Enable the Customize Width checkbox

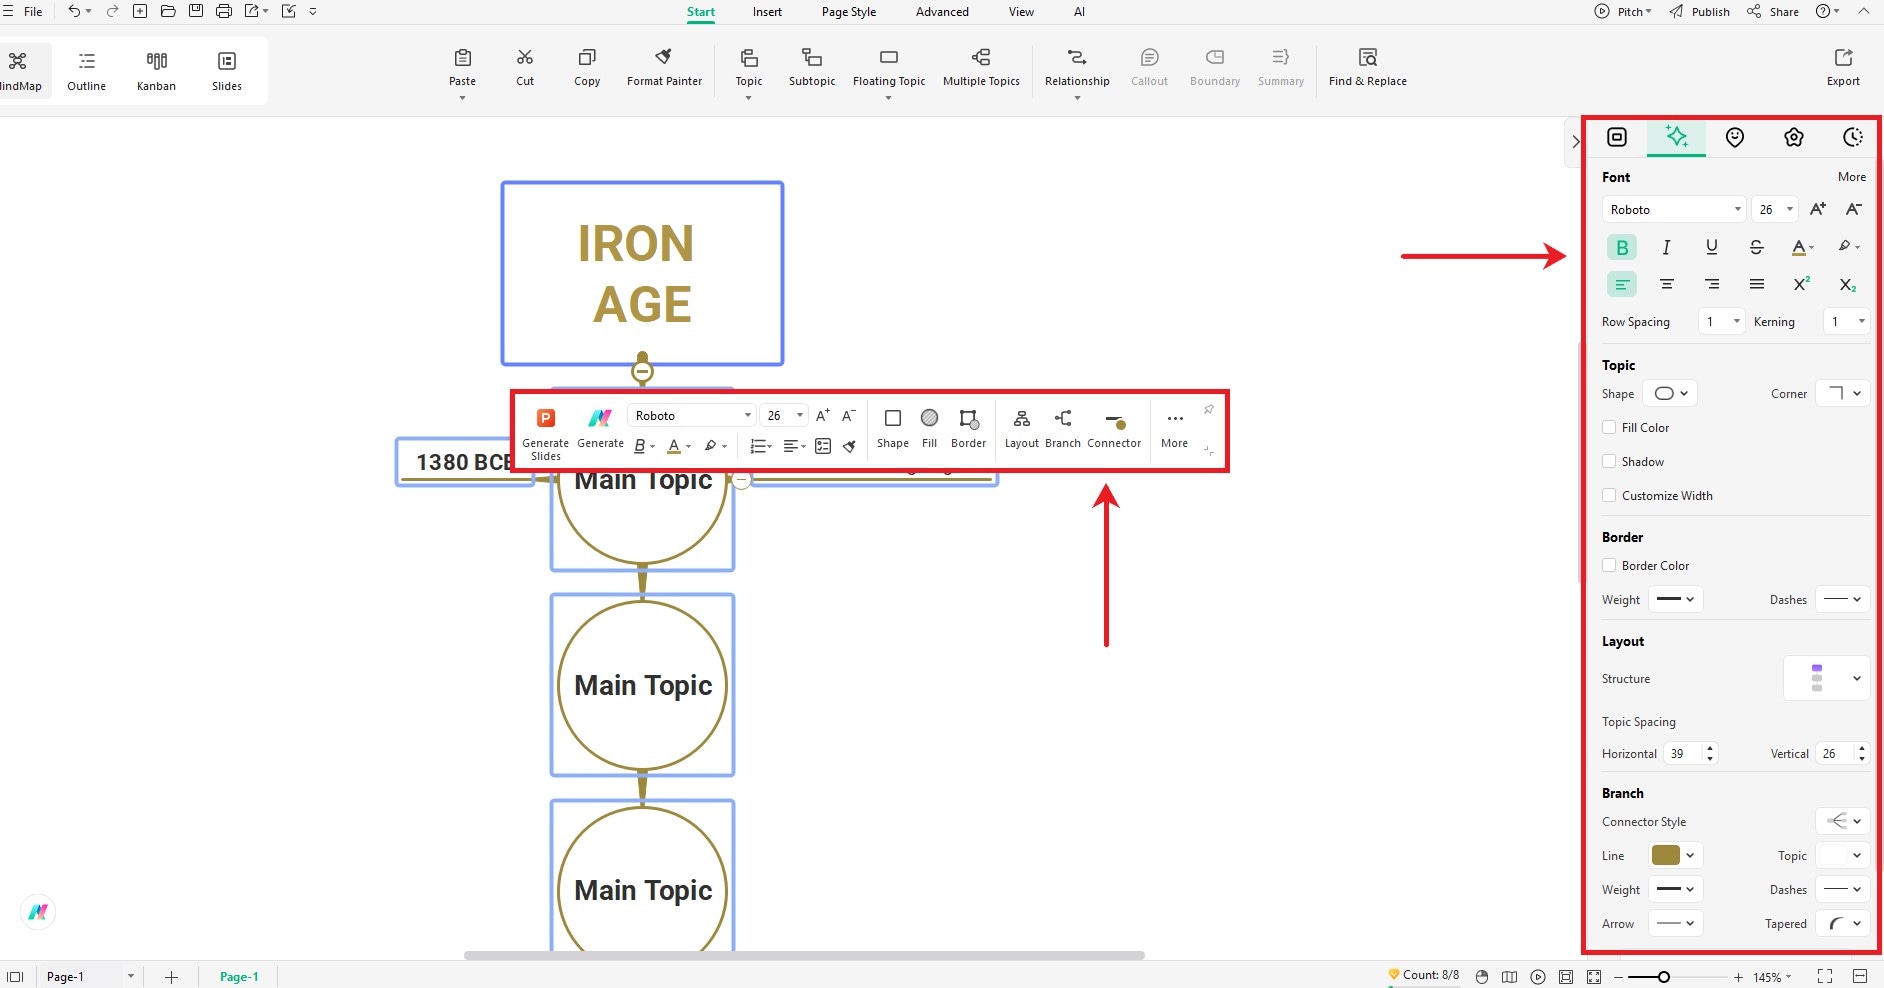pyautogui.click(x=1609, y=495)
